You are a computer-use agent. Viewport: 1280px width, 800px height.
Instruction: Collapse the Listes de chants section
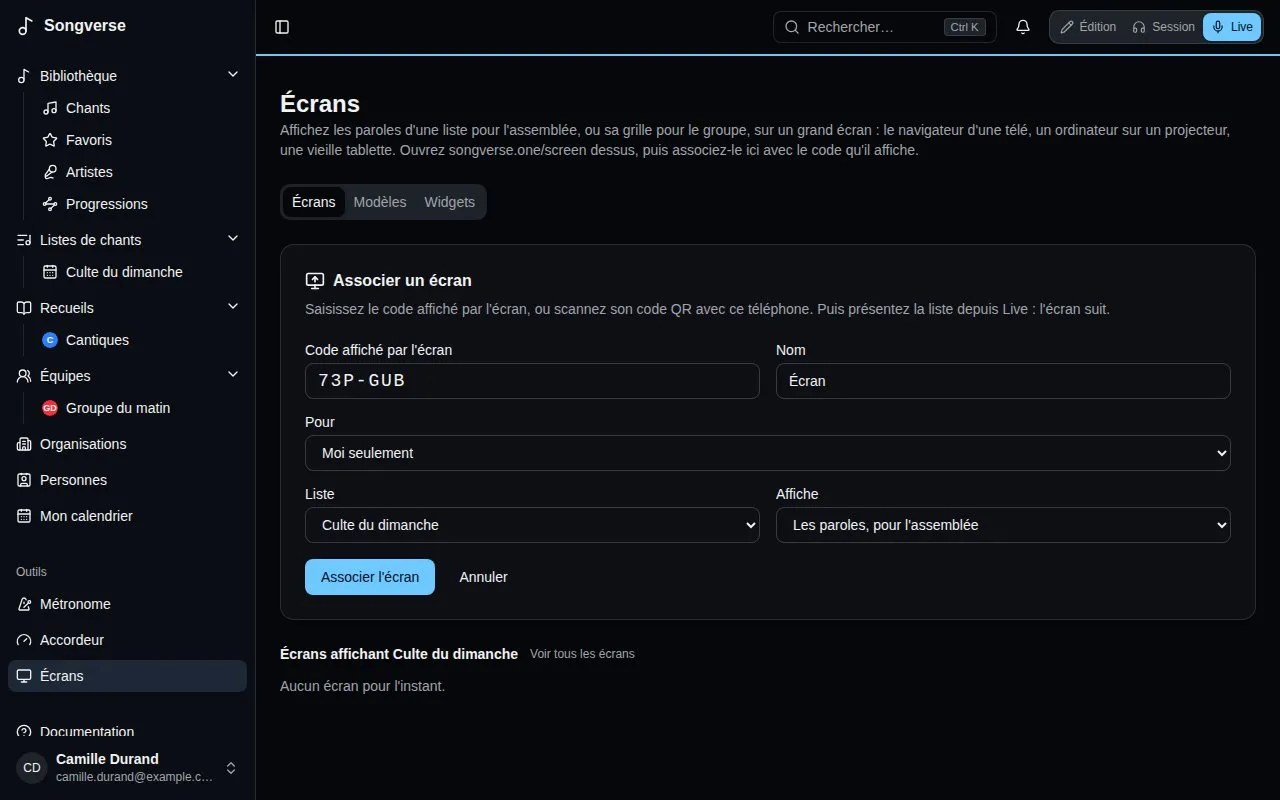[233, 239]
